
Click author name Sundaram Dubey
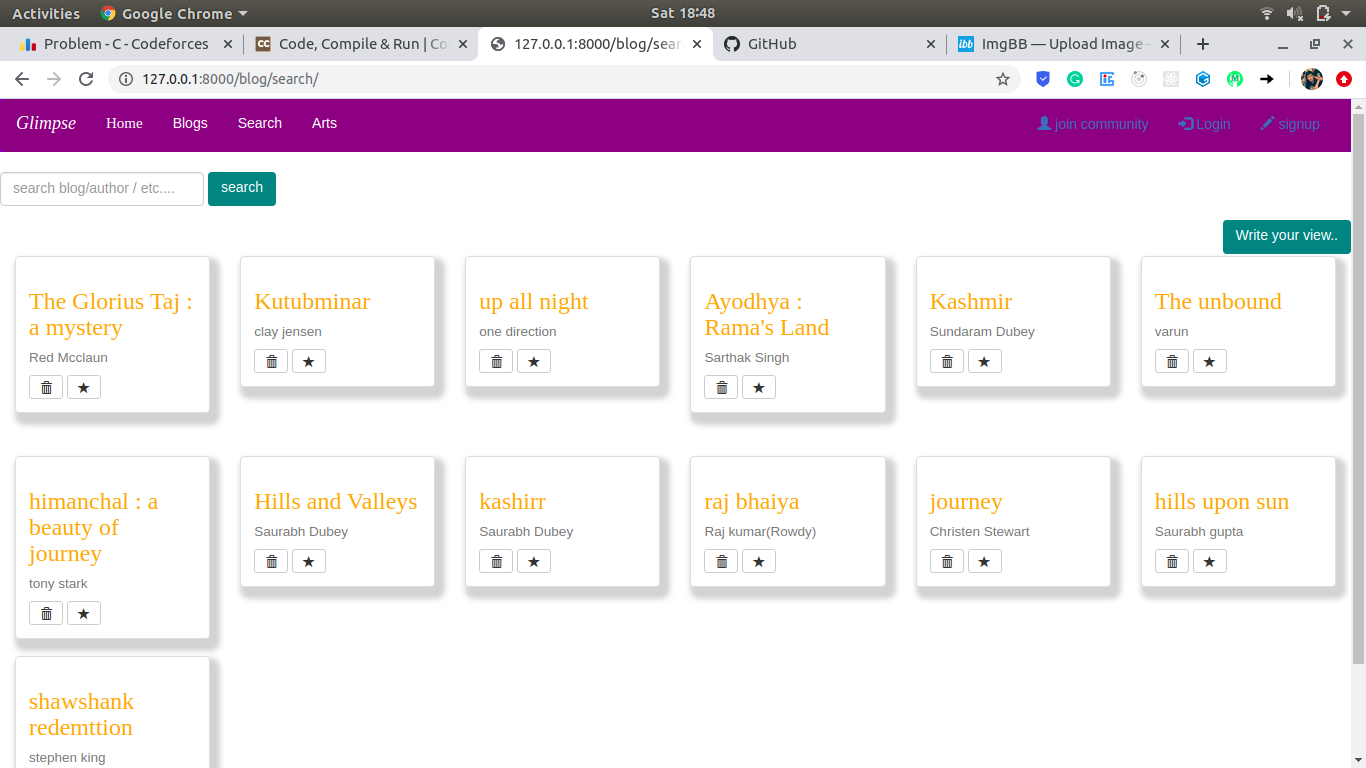(x=982, y=331)
